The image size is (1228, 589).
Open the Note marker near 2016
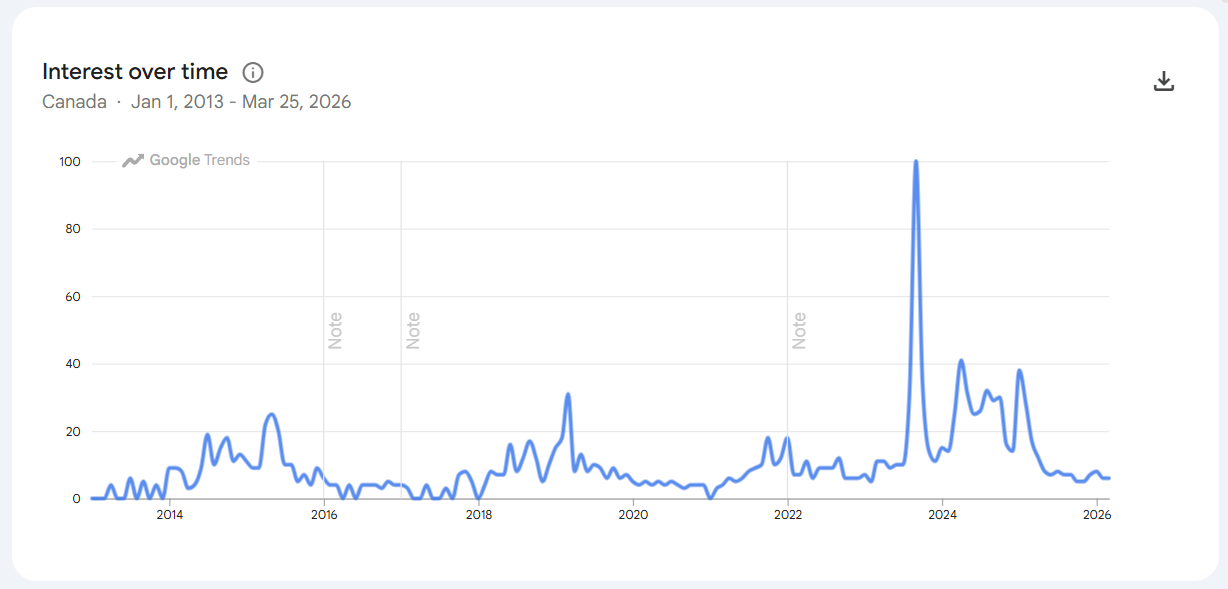click(336, 330)
